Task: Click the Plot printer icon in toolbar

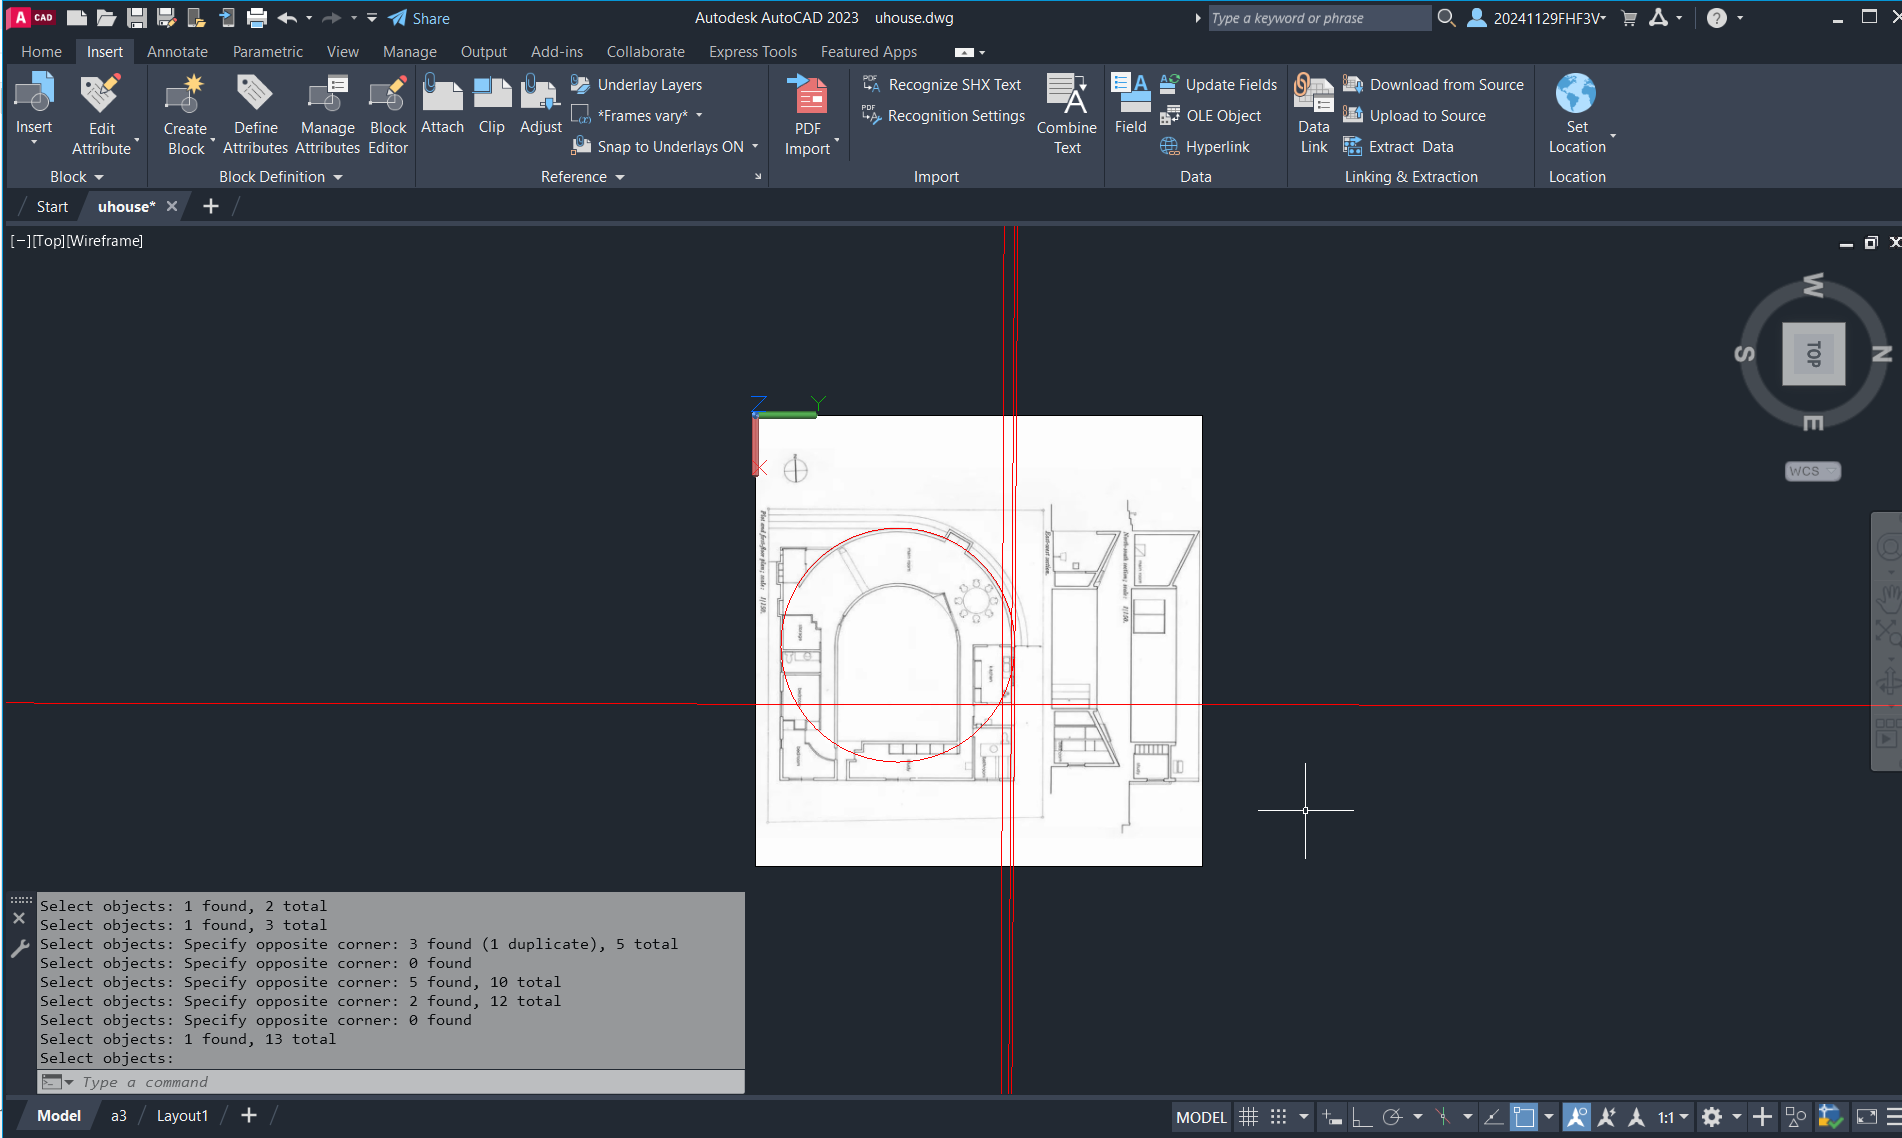Action: [257, 18]
